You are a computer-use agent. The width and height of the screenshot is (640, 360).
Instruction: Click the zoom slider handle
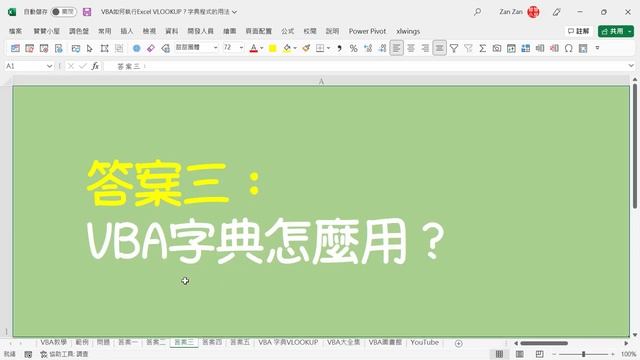(x=584, y=354)
